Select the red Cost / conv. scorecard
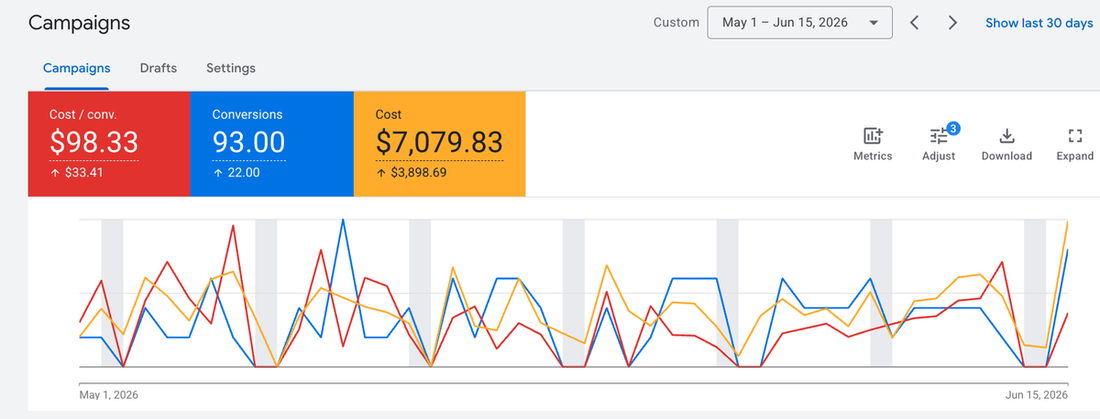Viewport: 1100px width, 419px height. (109, 144)
